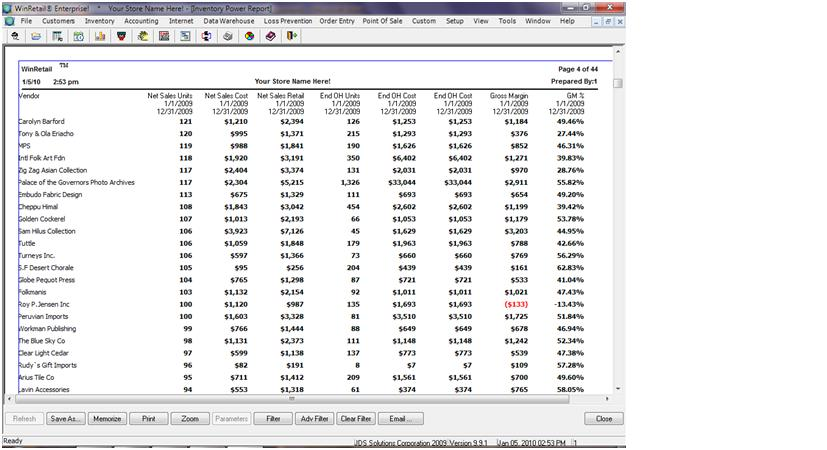The width and height of the screenshot is (827, 450).
Task: Open the Loss Prevention menu
Action: coord(288,20)
